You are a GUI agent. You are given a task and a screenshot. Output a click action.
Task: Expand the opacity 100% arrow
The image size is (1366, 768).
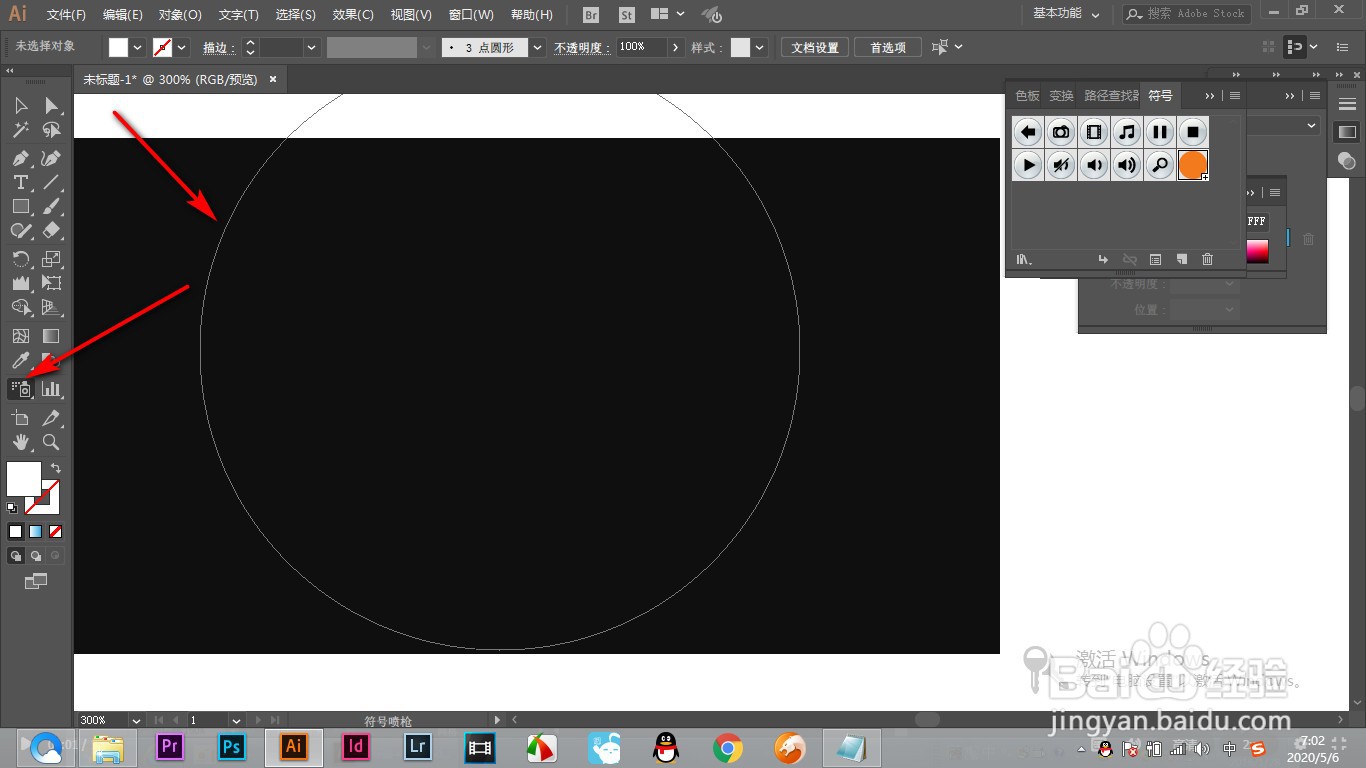point(676,47)
